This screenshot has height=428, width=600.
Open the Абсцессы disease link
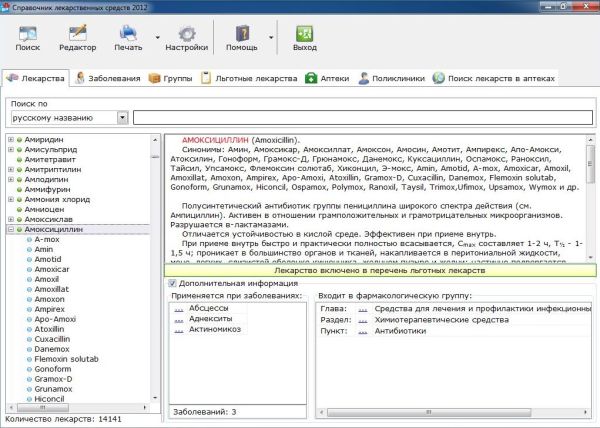click(209, 308)
